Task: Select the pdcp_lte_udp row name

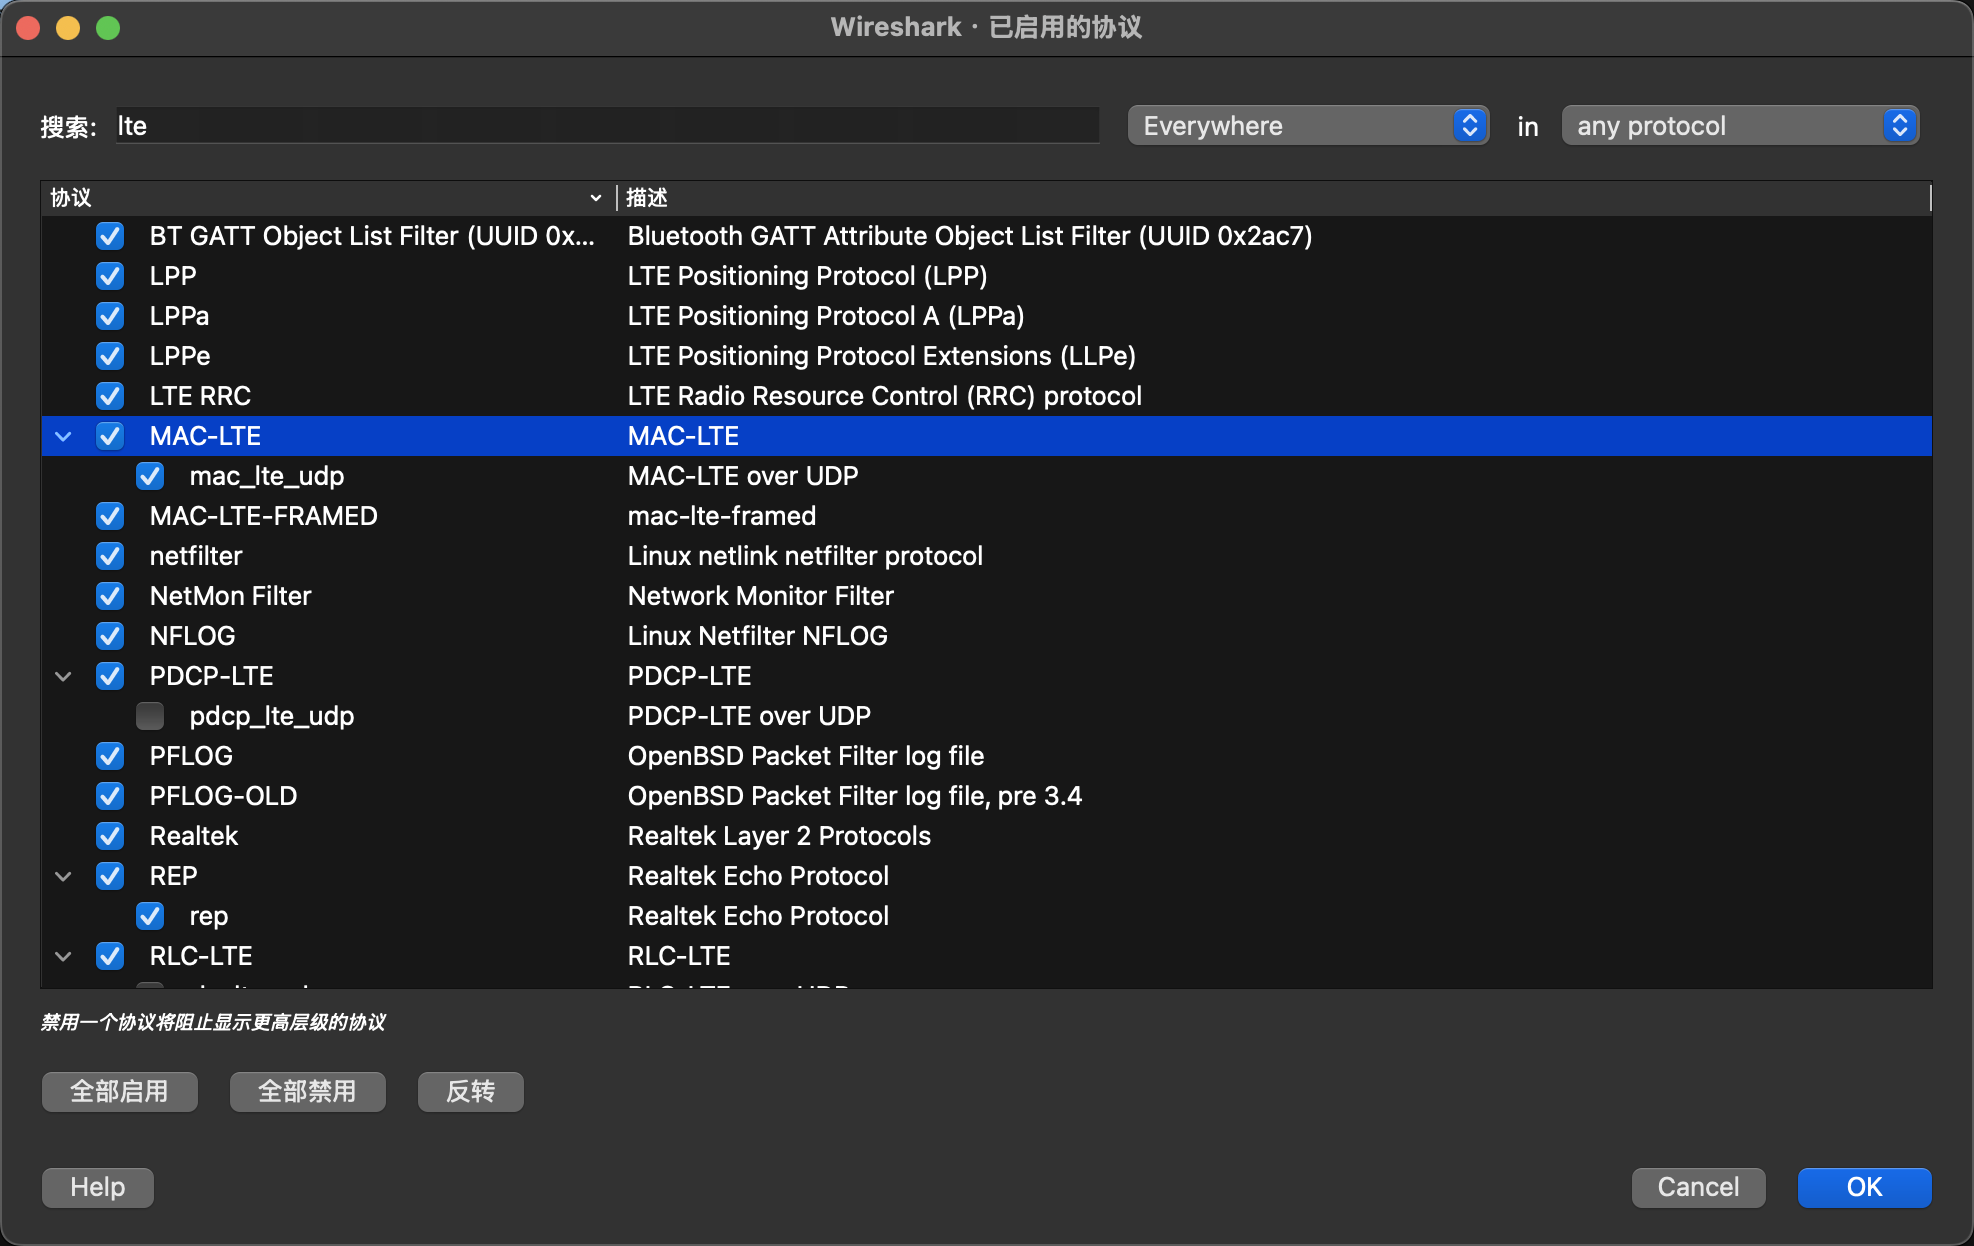Action: 272,716
